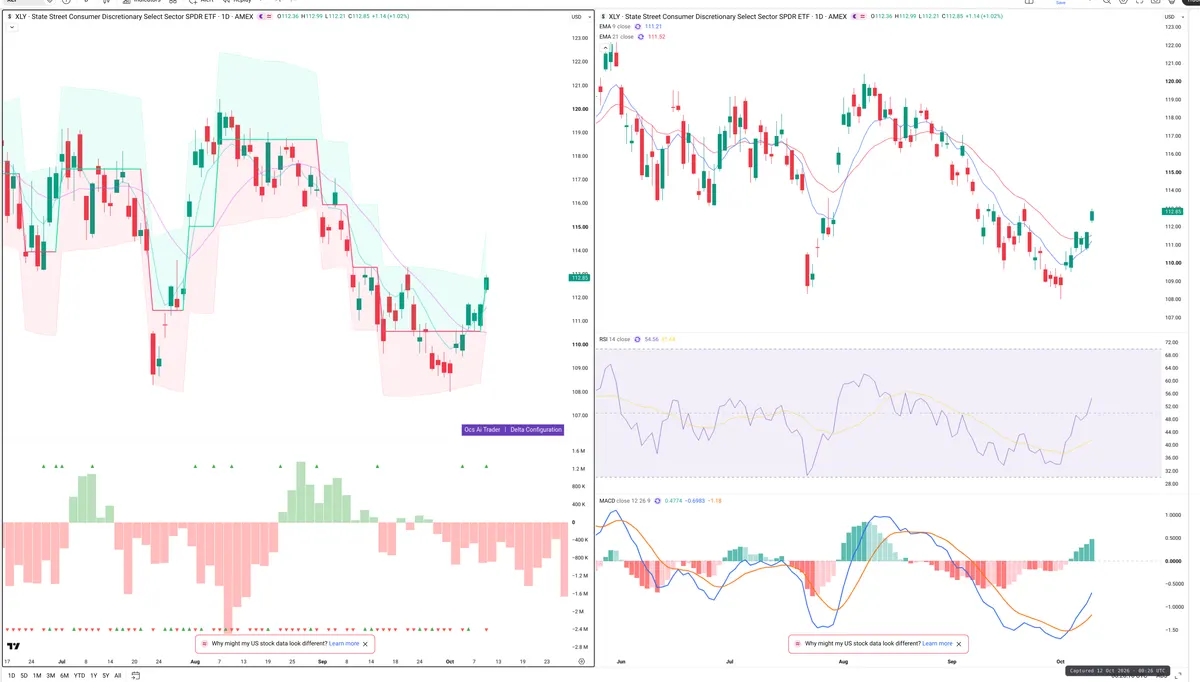Select the All time range
Screen dimensions: 1200x682
118,675
